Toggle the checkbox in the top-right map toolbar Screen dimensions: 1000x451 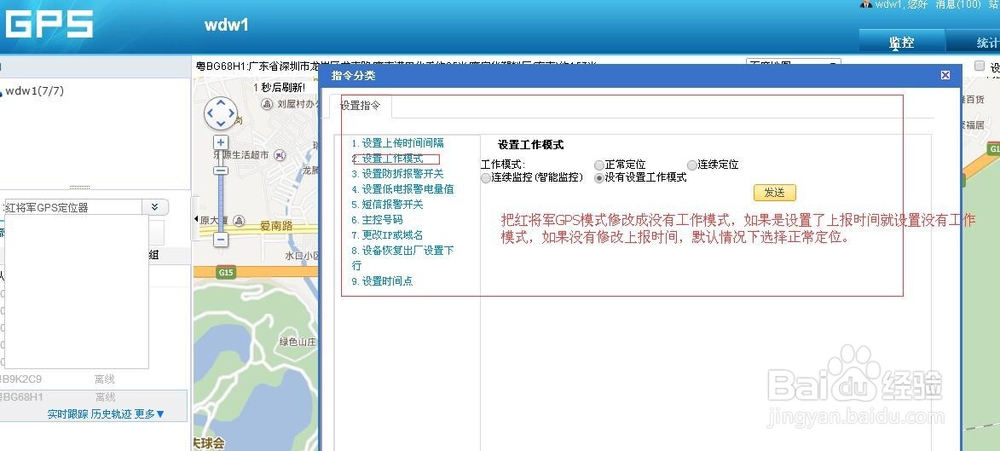pyautogui.click(x=979, y=66)
